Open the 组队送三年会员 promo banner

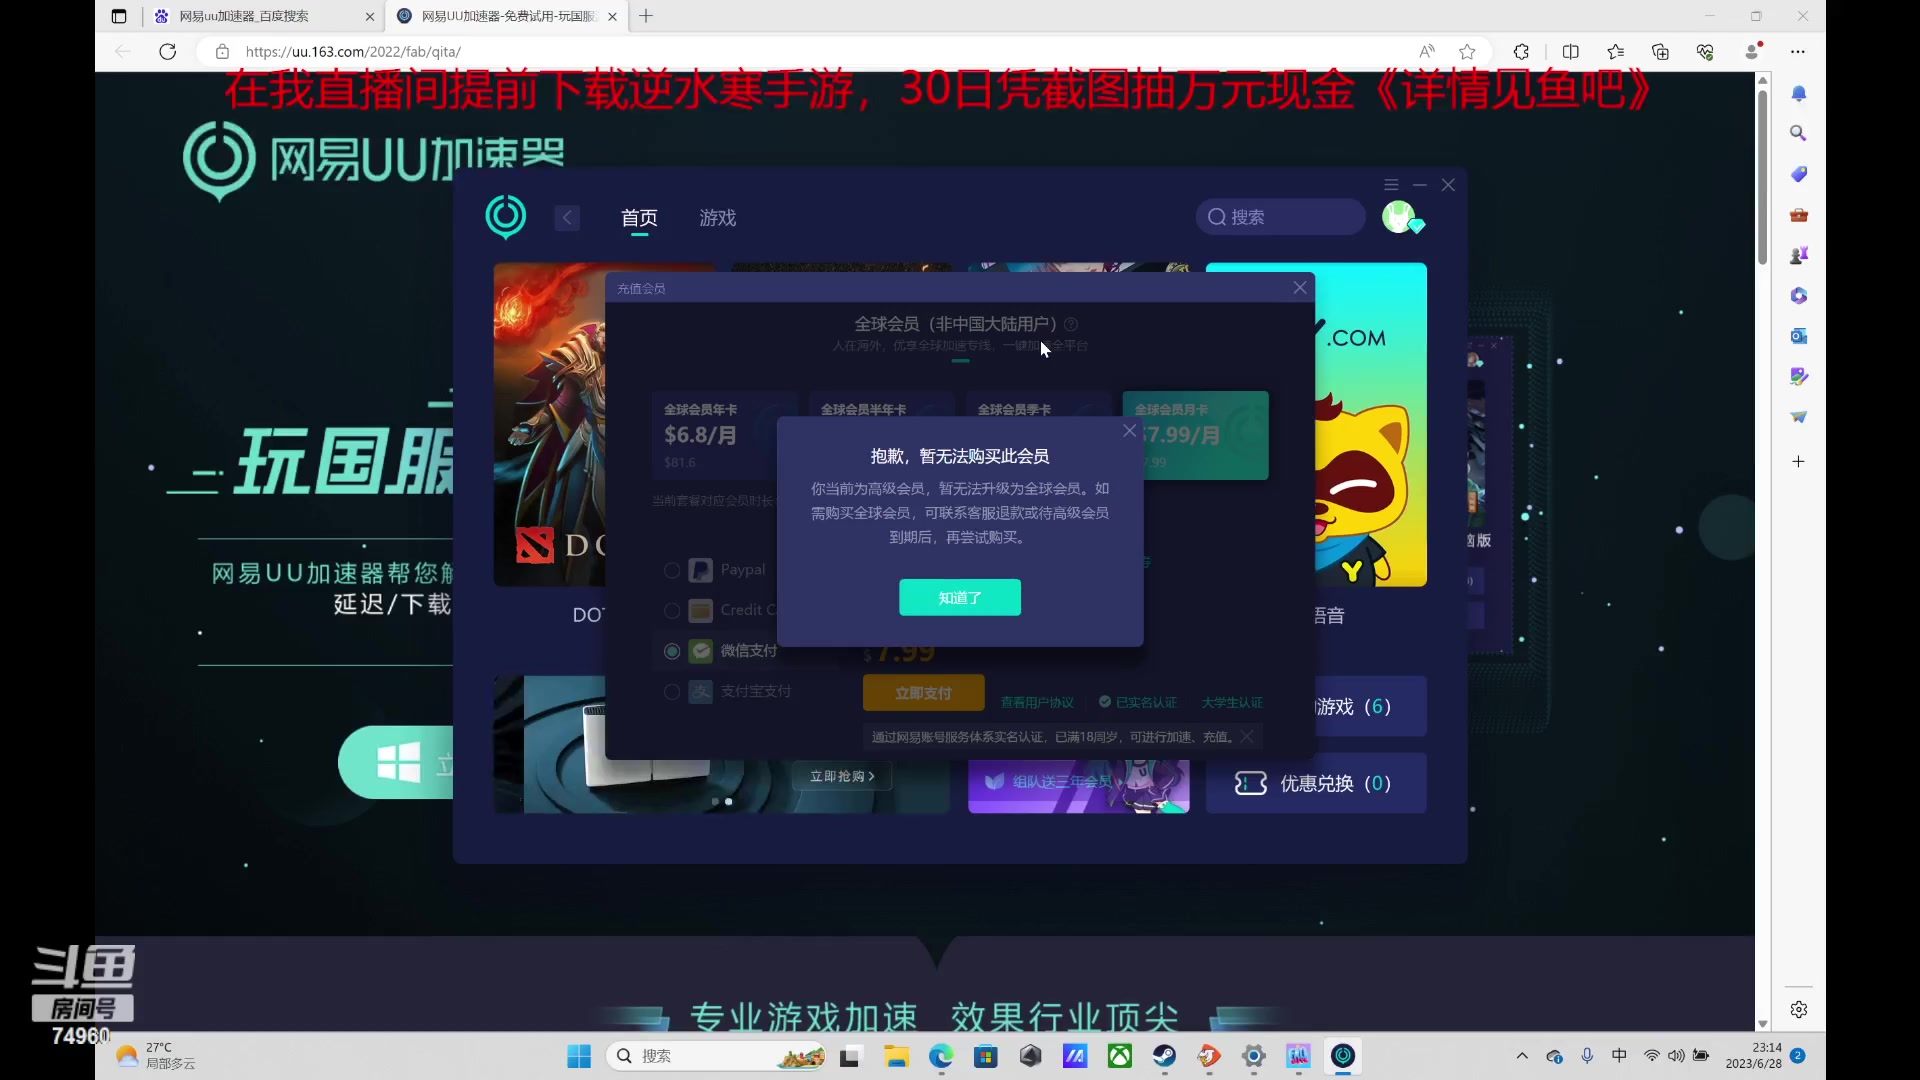tap(1079, 786)
